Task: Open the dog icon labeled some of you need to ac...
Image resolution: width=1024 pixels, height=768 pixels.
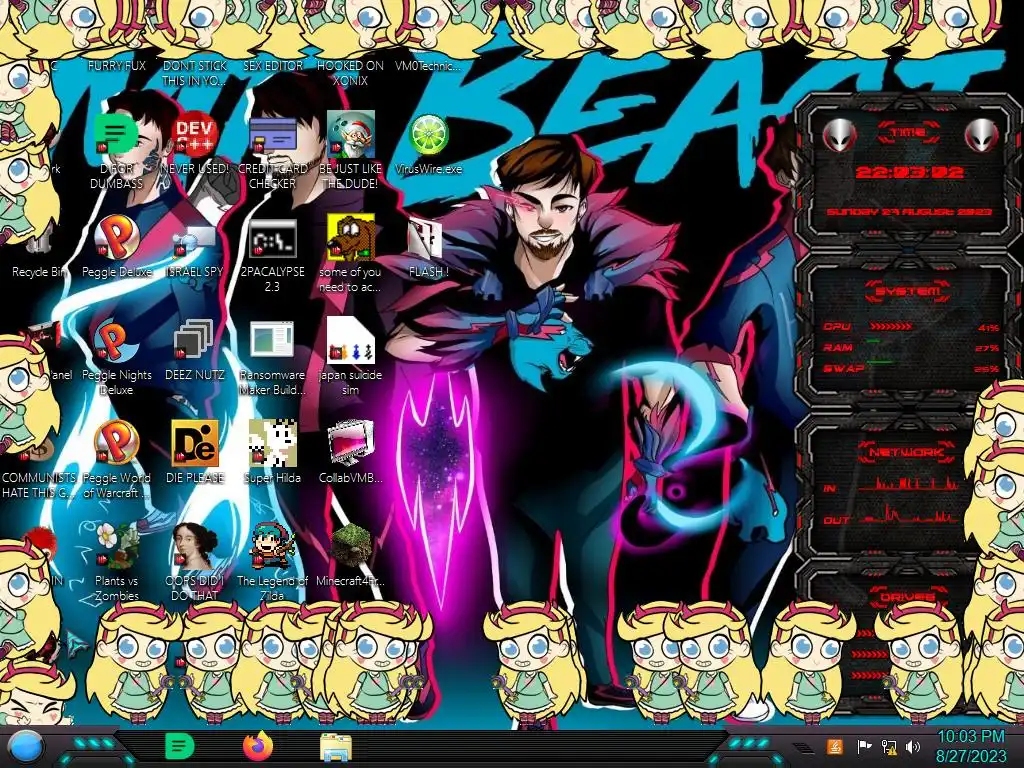Action: pos(350,238)
